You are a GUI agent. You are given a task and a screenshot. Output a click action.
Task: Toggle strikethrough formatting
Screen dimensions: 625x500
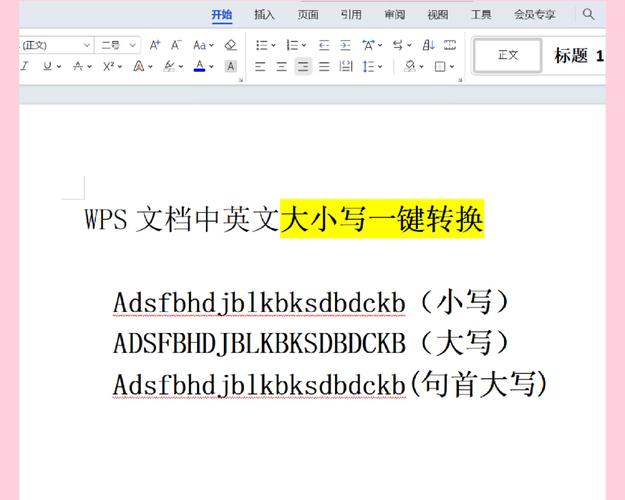[x=78, y=66]
